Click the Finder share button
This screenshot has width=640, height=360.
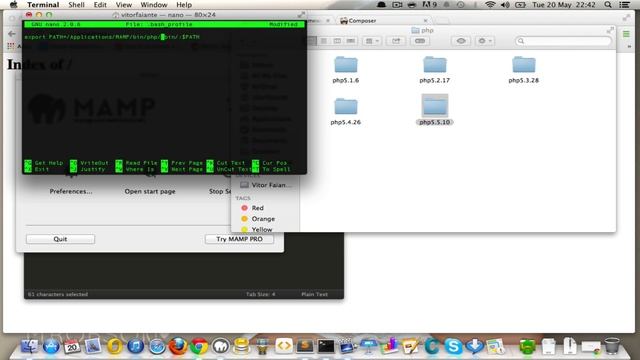[x=396, y=41]
